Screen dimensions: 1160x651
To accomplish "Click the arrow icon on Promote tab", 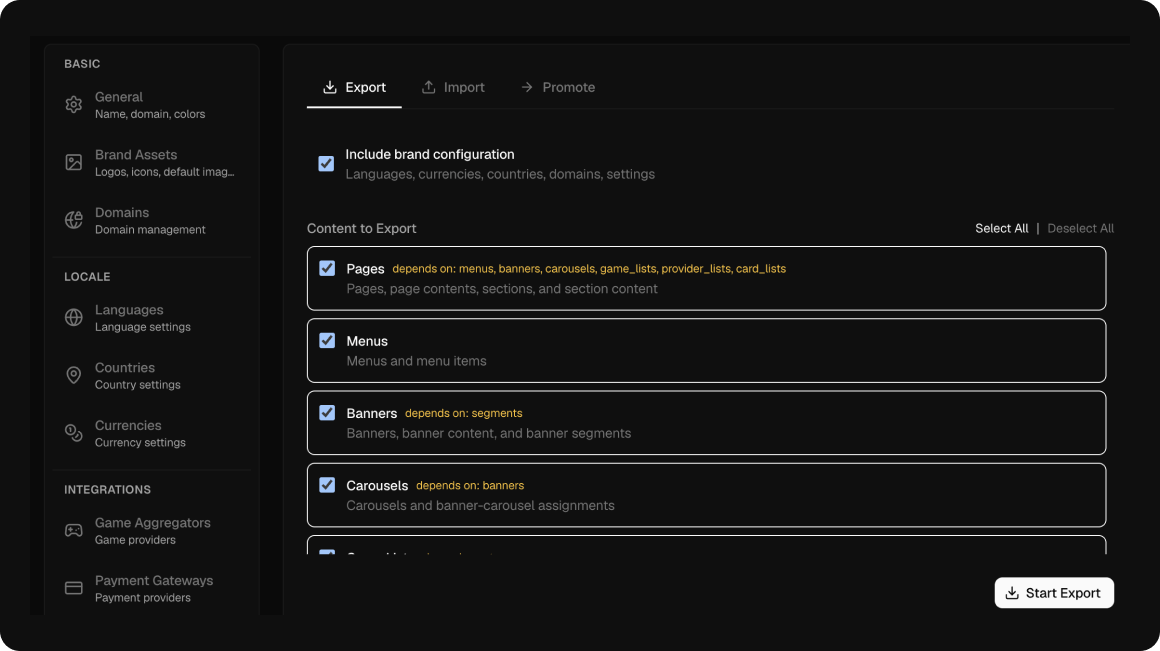I will 527,87.
